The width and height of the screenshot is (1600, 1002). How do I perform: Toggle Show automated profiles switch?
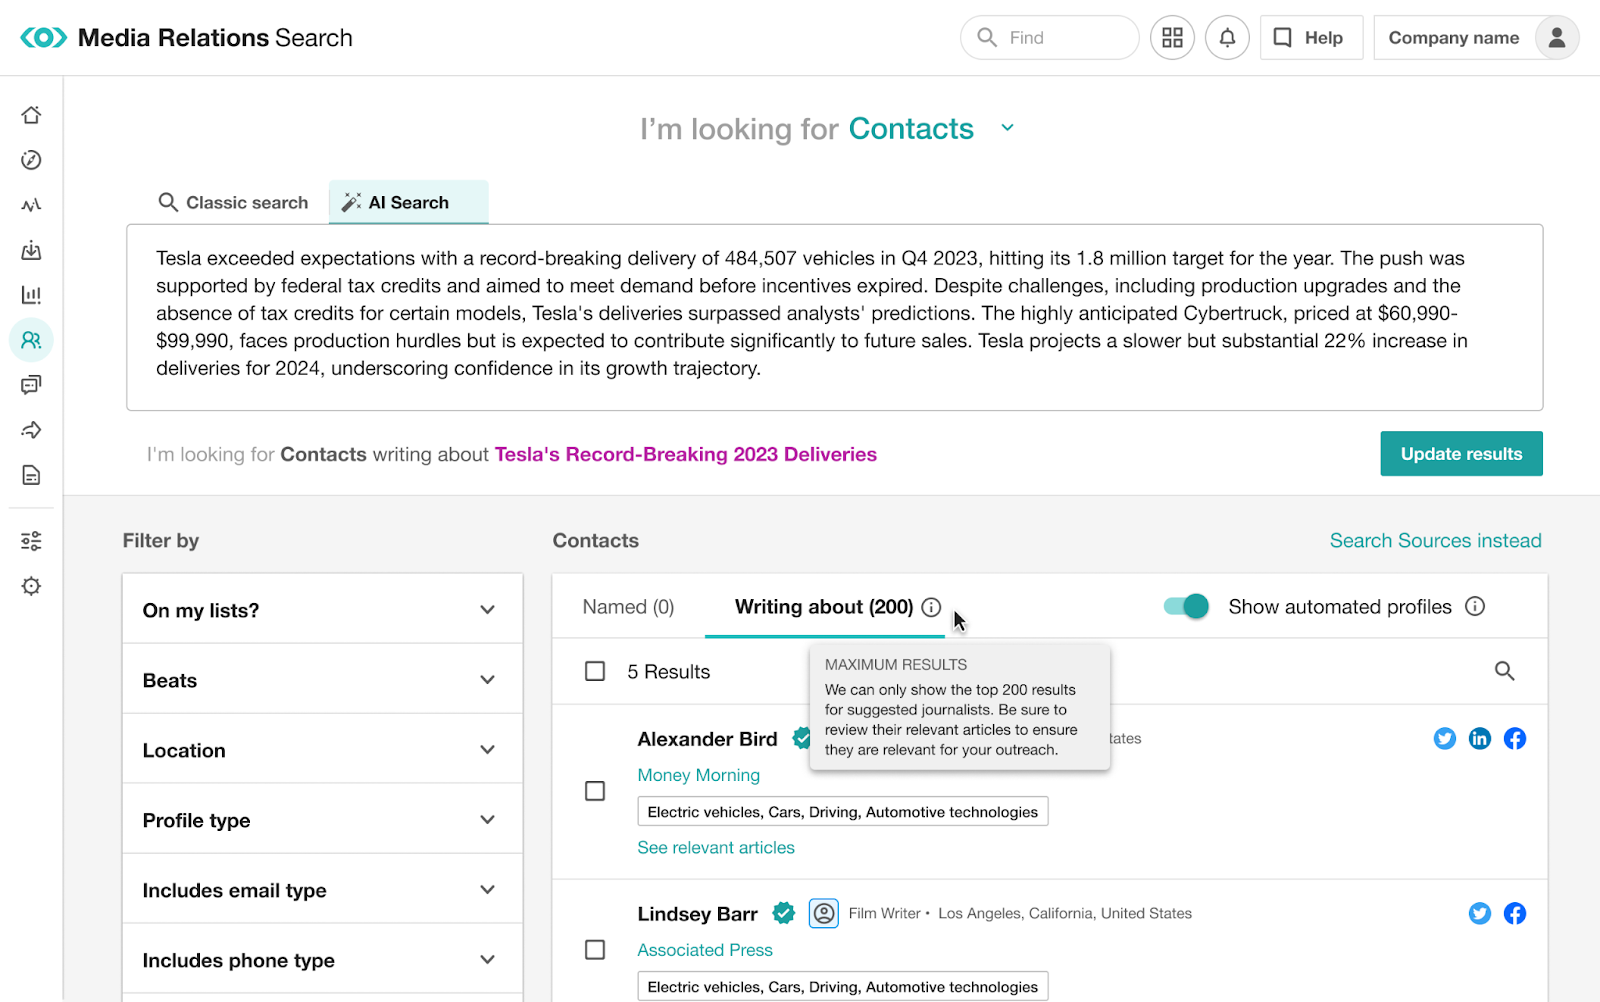coord(1186,606)
